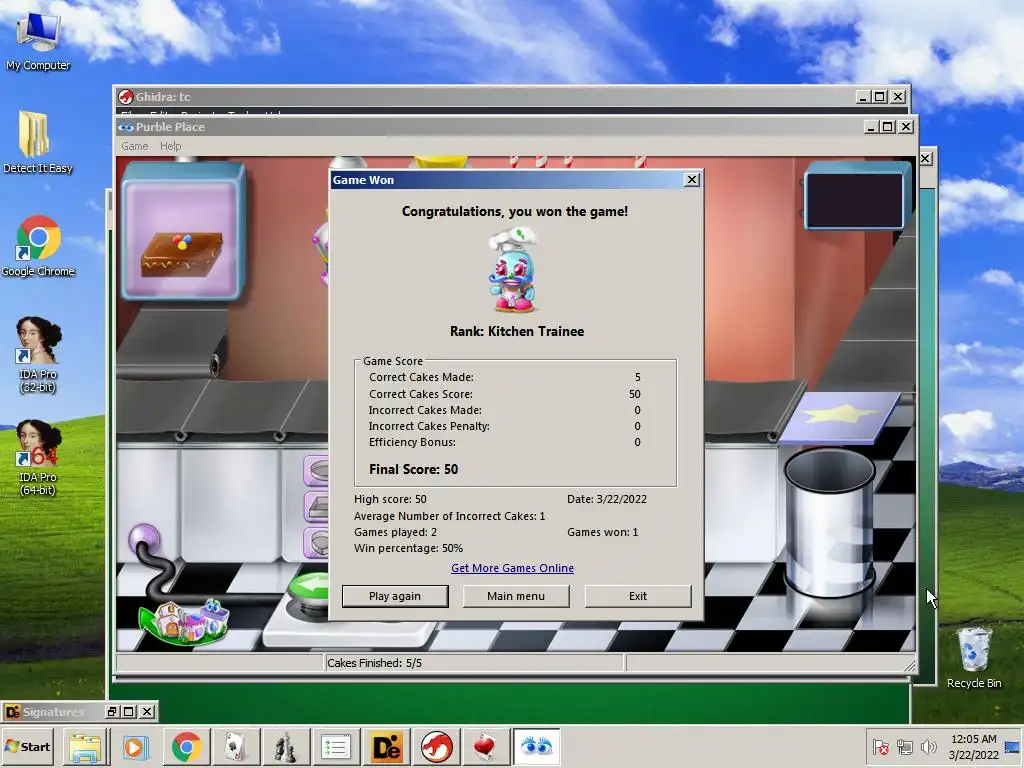This screenshot has height=768, width=1024.
Task: Click the green arrow conveyor button
Action: [x=310, y=586]
